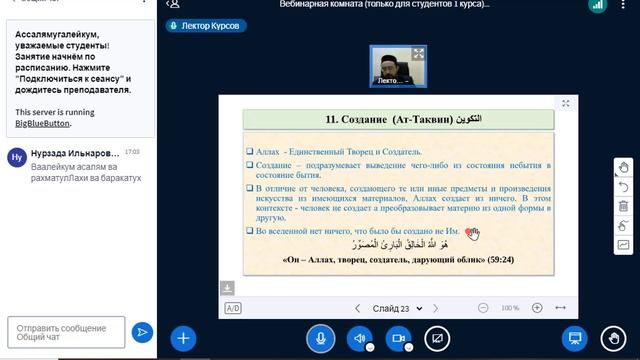The height and width of the screenshot is (360, 640).
Task: Undo the last whiteboard annotation
Action: point(623,187)
